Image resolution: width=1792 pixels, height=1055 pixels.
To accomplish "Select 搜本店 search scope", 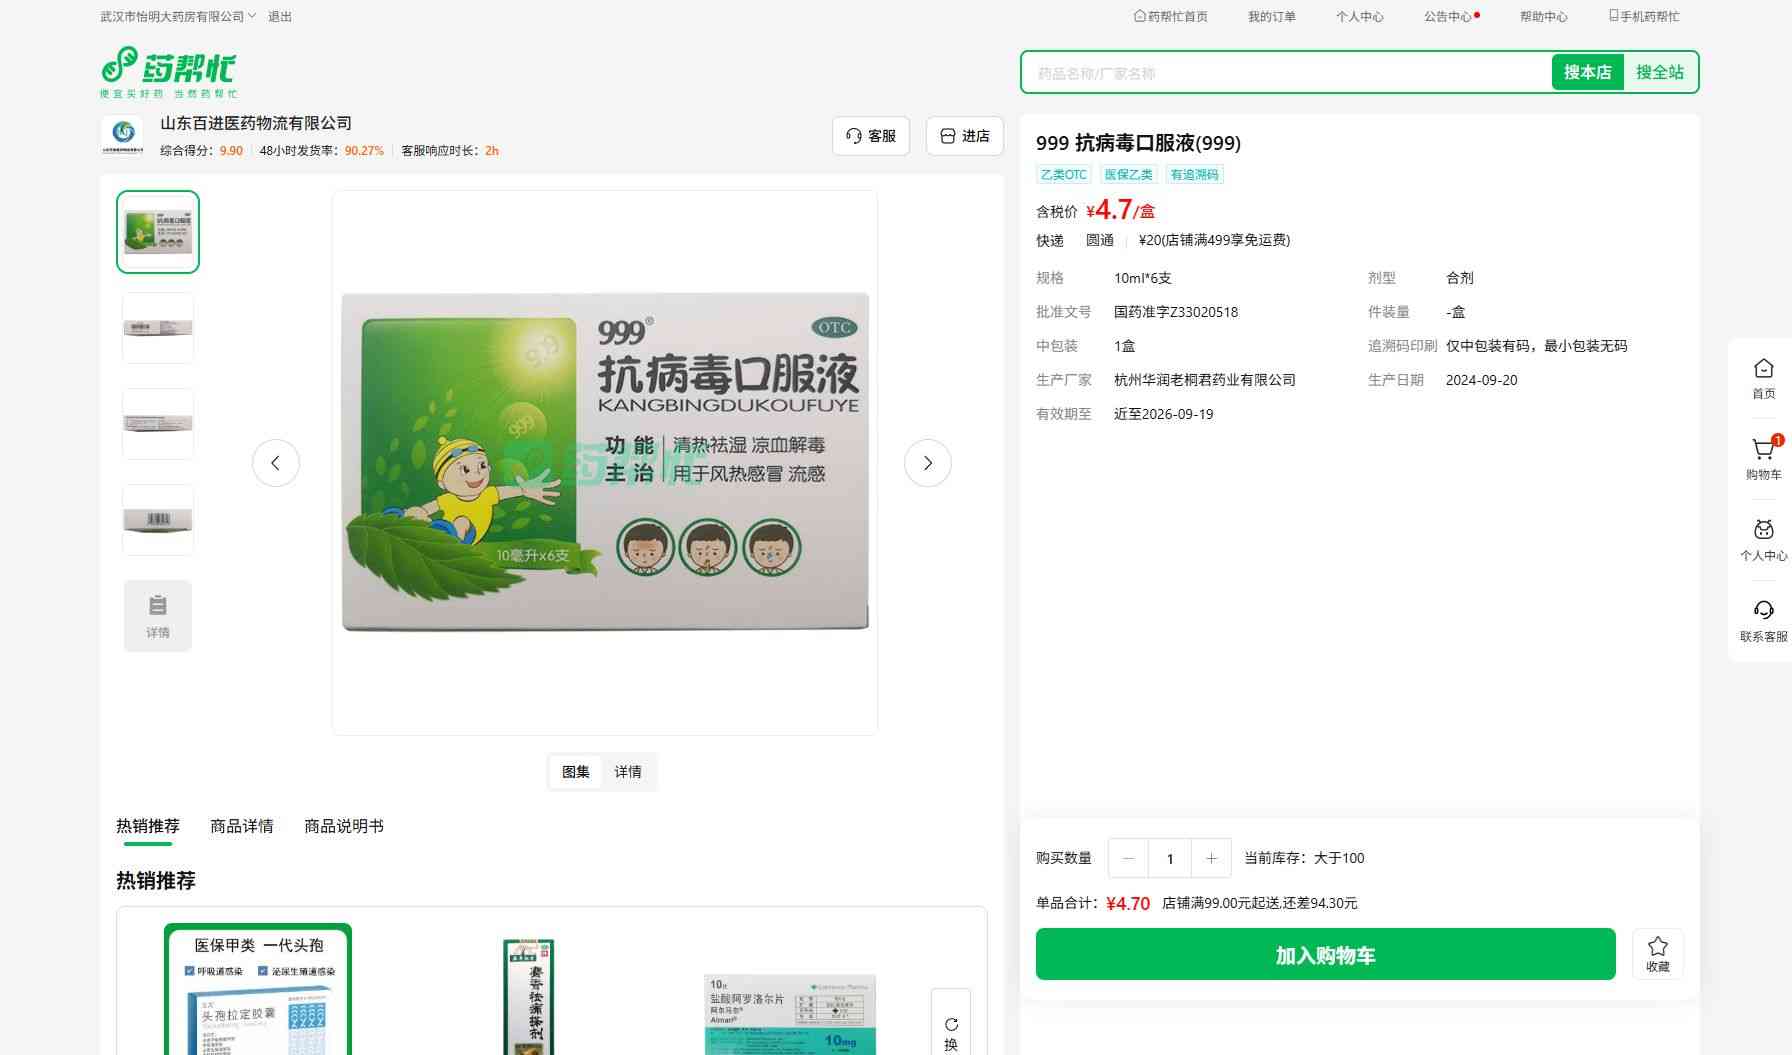I will tap(1587, 72).
